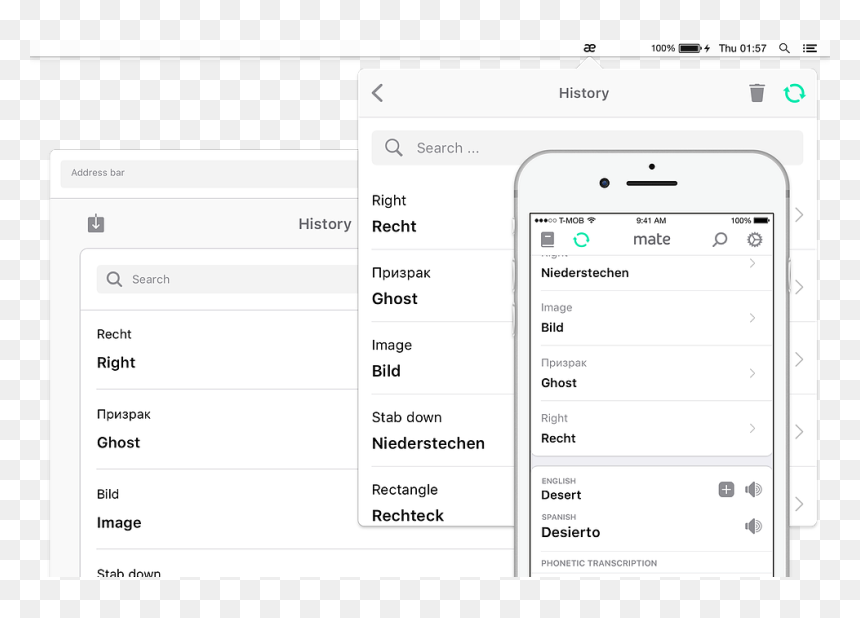The image size is (860, 618).
Task: Select the Bild translation in popup
Action: pyautogui.click(x=386, y=371)
